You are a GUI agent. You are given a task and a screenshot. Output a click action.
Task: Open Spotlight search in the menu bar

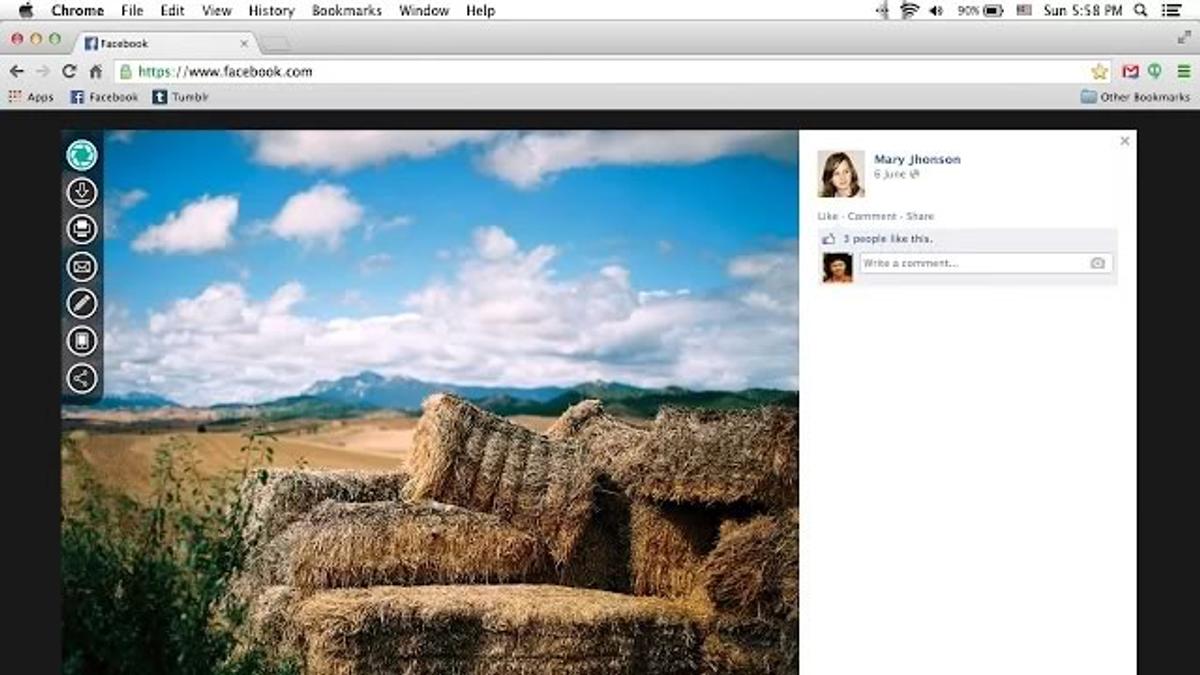click(1141, 10)
